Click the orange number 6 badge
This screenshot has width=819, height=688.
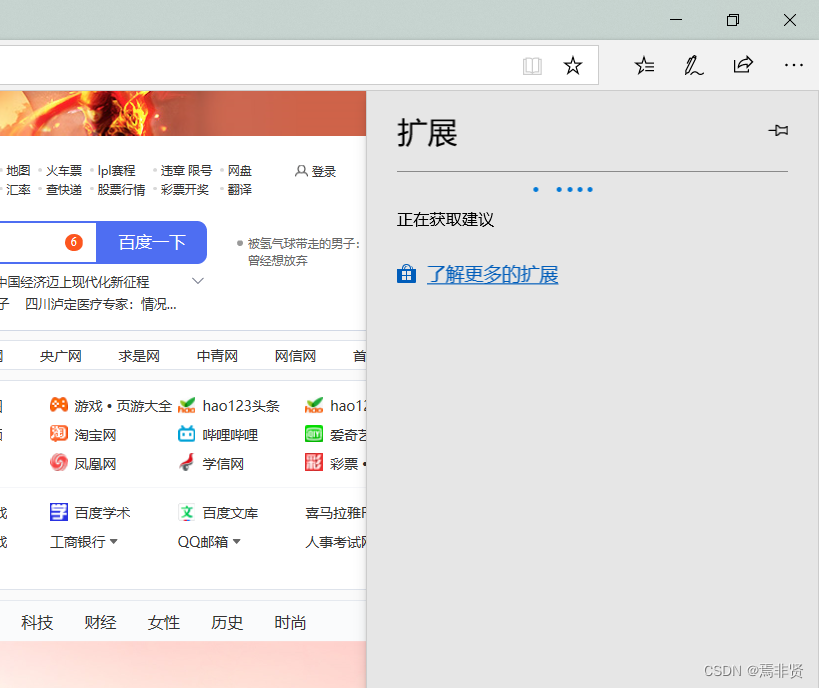pyautogui.click(x=74, y=242)
